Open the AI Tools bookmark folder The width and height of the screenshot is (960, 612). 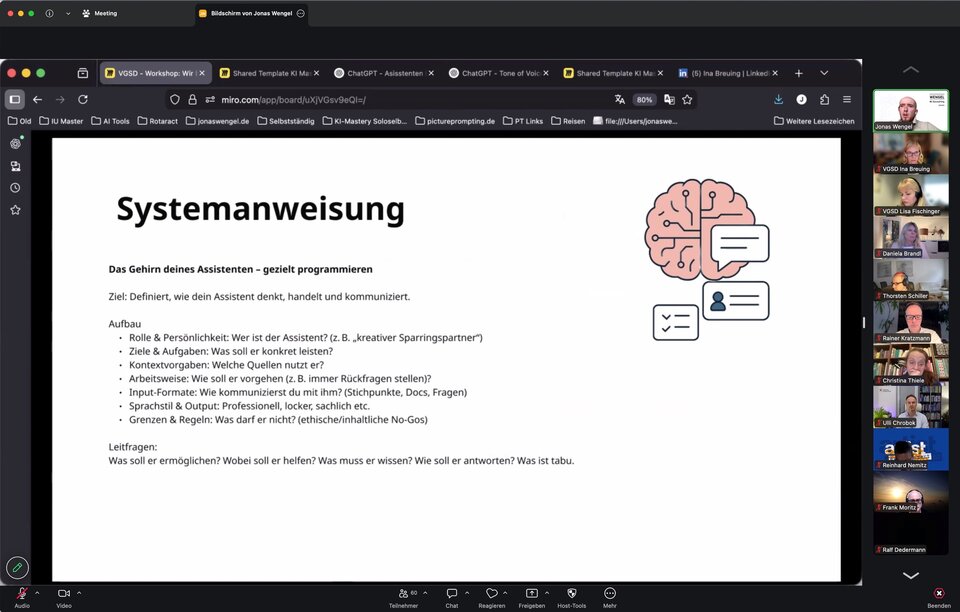coord(110,121)
